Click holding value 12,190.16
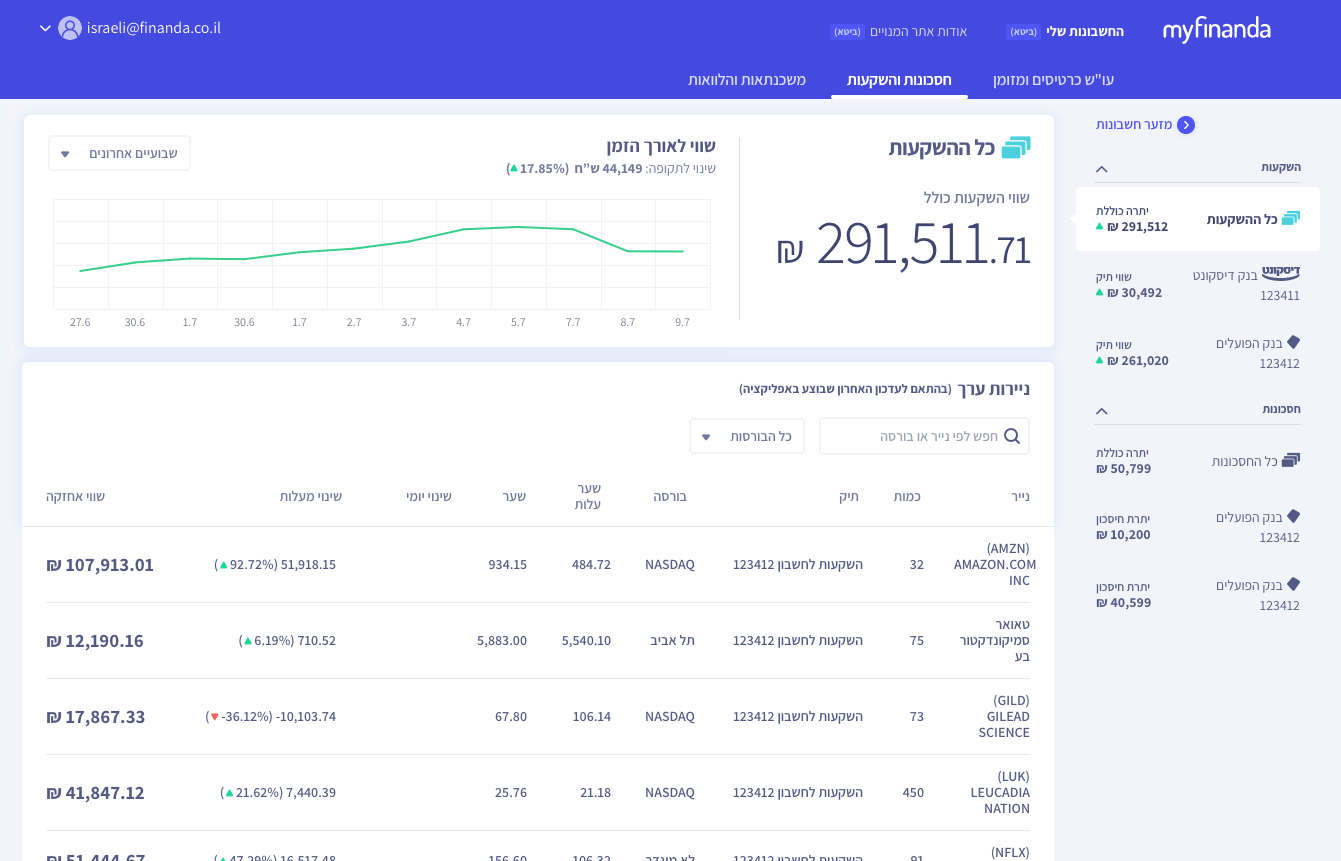This screenshot has height=861, width=1341. tap(95, 641)
